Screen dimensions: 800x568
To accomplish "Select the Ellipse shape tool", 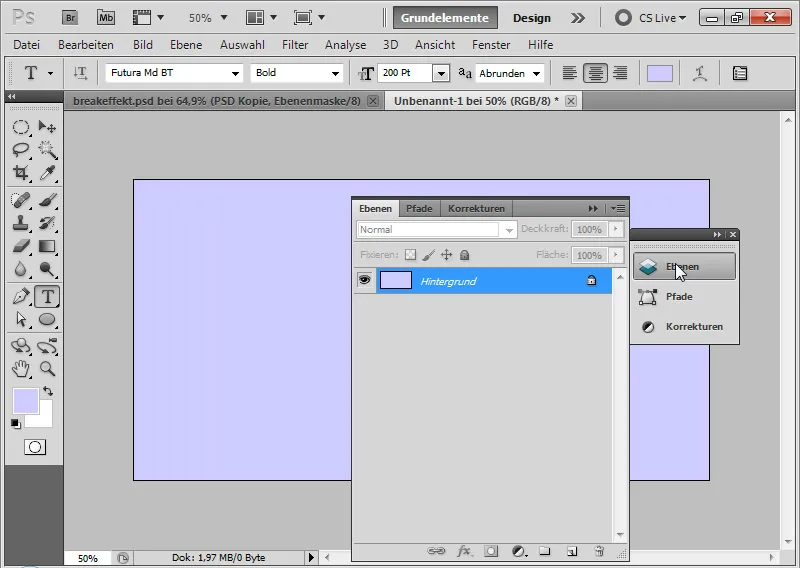I will 47,319.
